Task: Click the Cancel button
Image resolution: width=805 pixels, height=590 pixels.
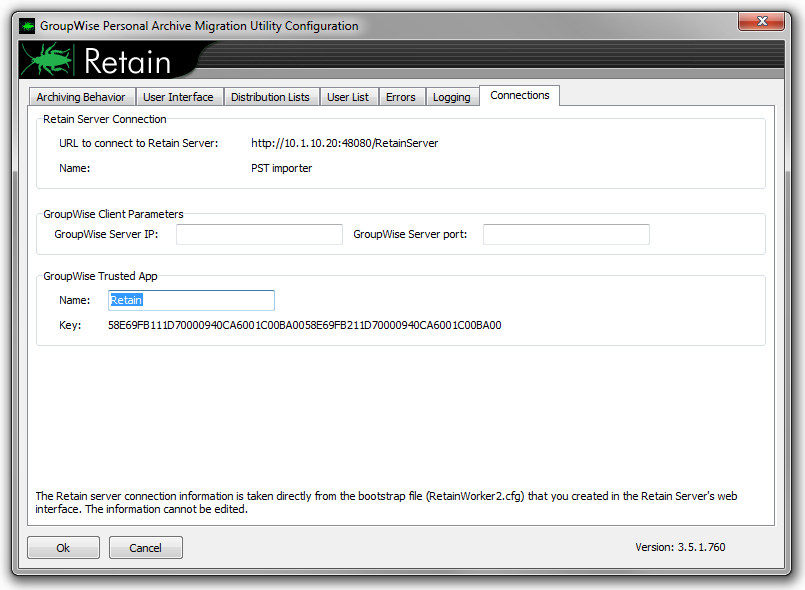Action: point(145,548)
